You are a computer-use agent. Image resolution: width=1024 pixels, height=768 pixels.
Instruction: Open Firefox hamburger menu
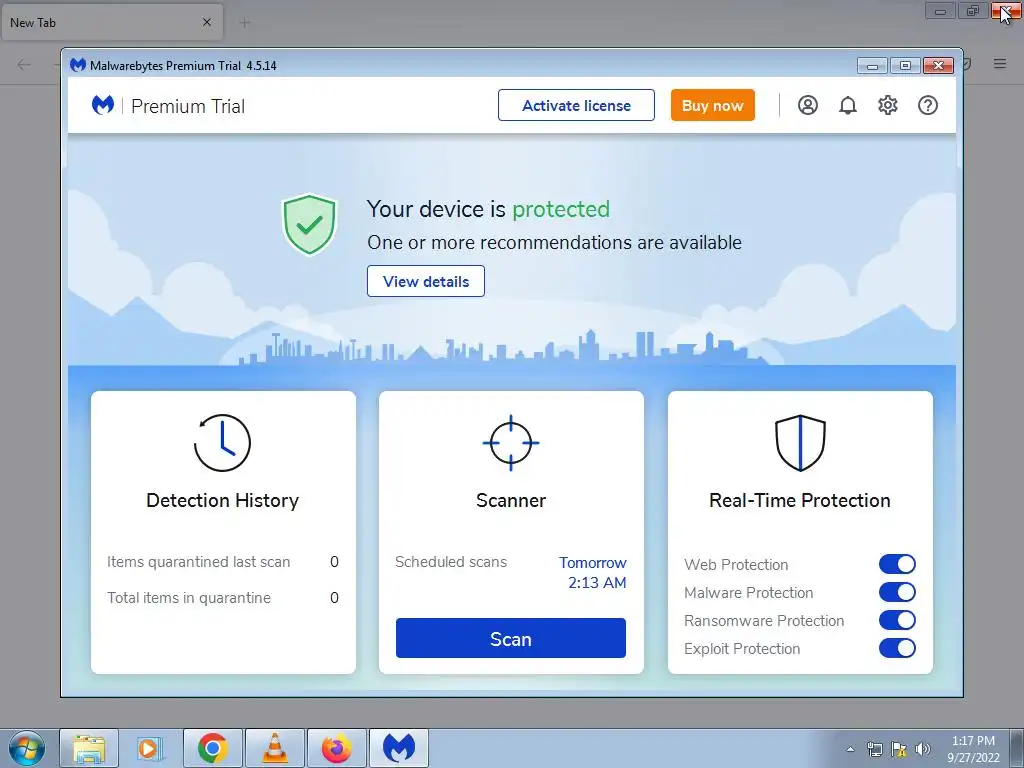pos(1000,64)
